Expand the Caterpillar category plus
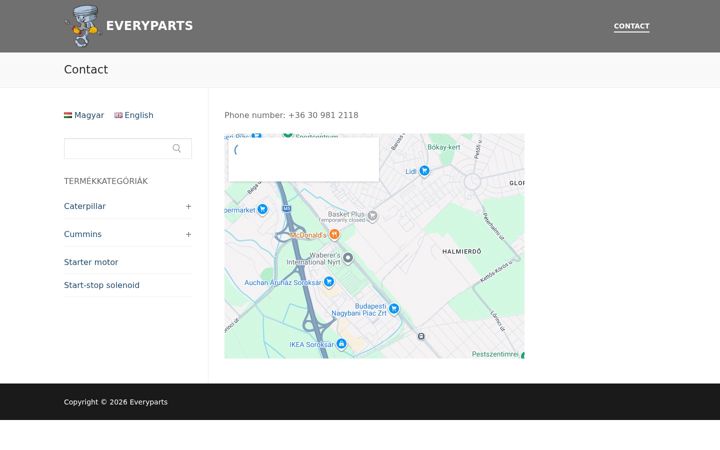 [x=188, y=207]
